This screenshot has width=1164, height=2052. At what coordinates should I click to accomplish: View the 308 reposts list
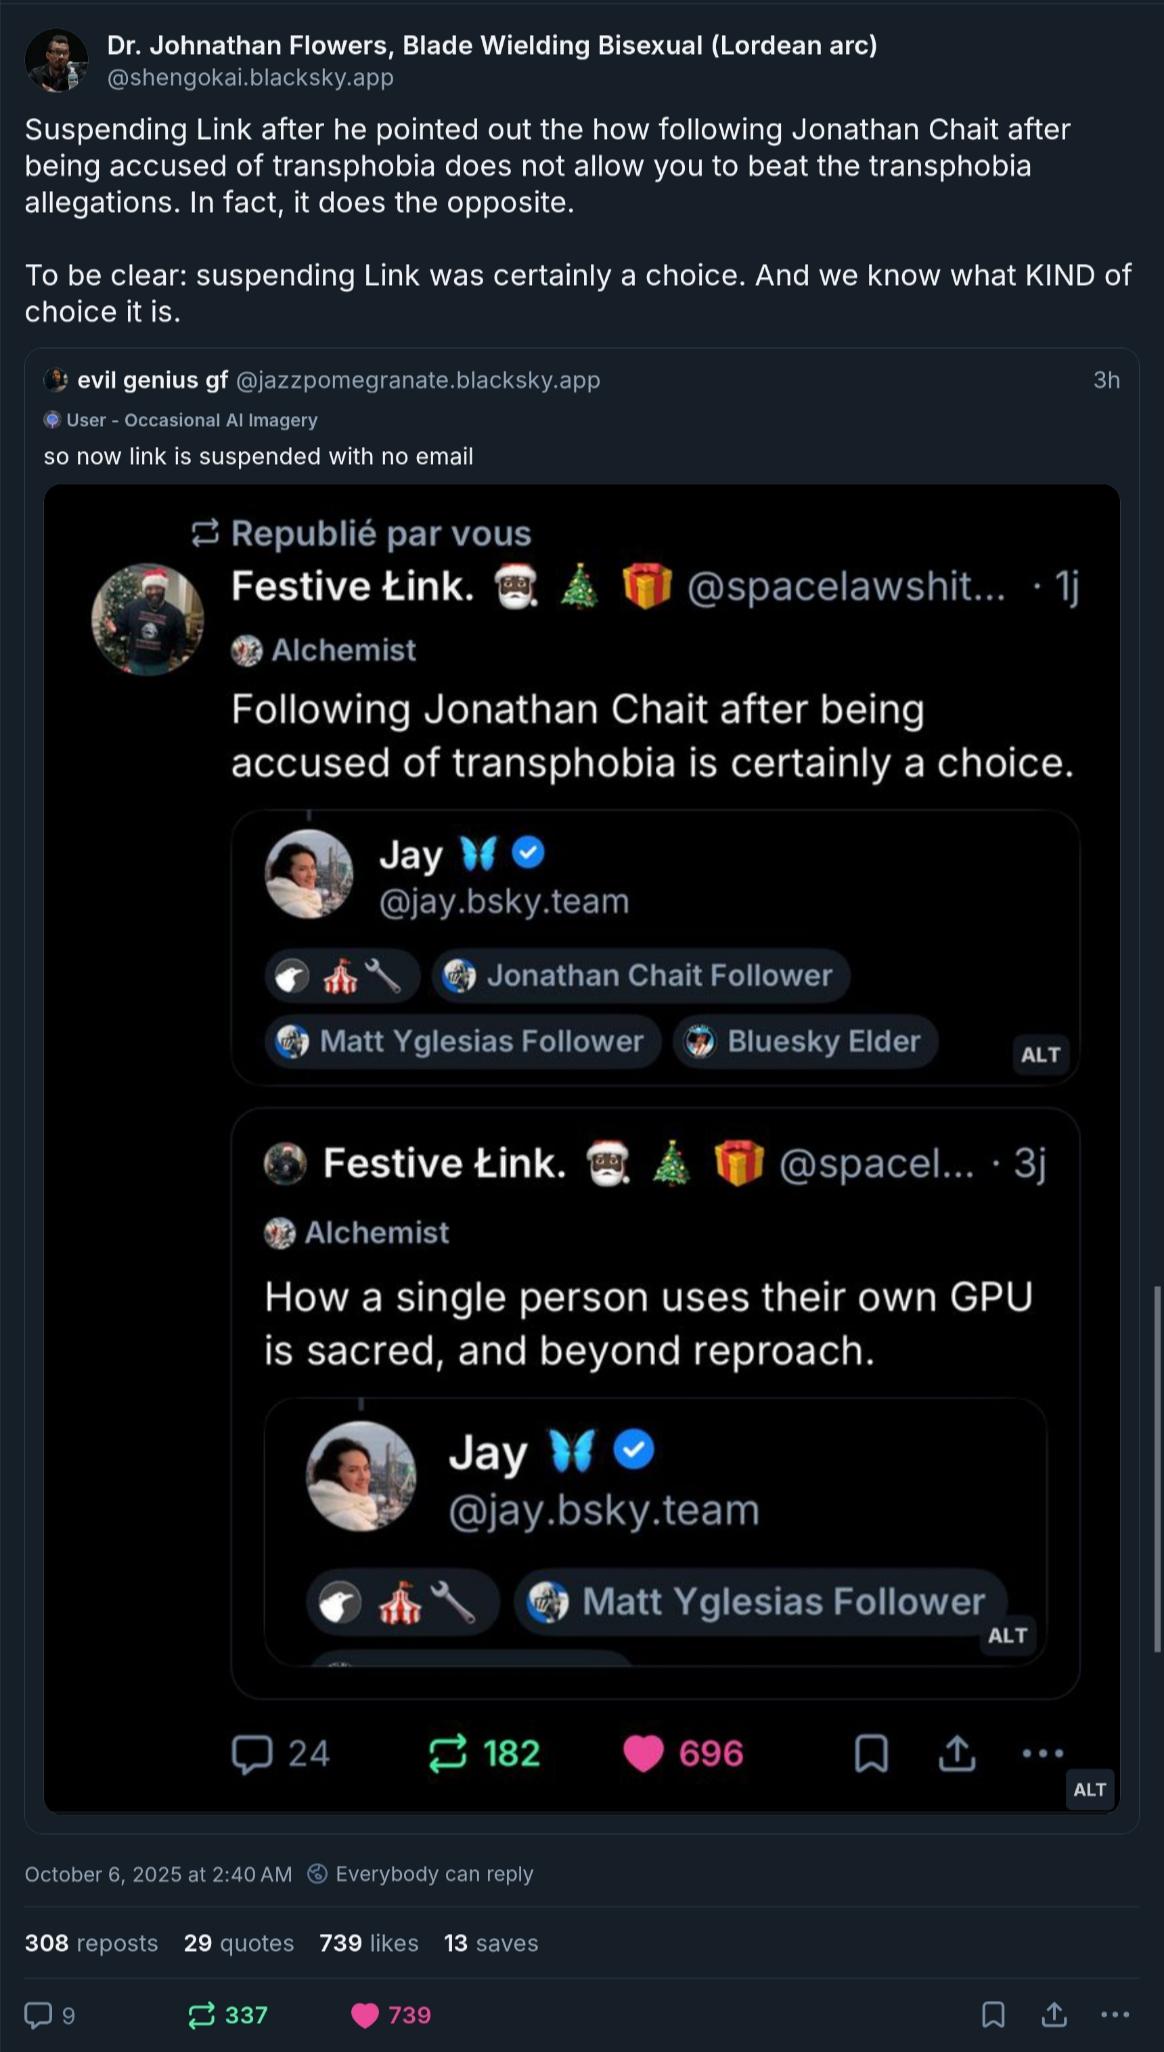coord(91,1943)
